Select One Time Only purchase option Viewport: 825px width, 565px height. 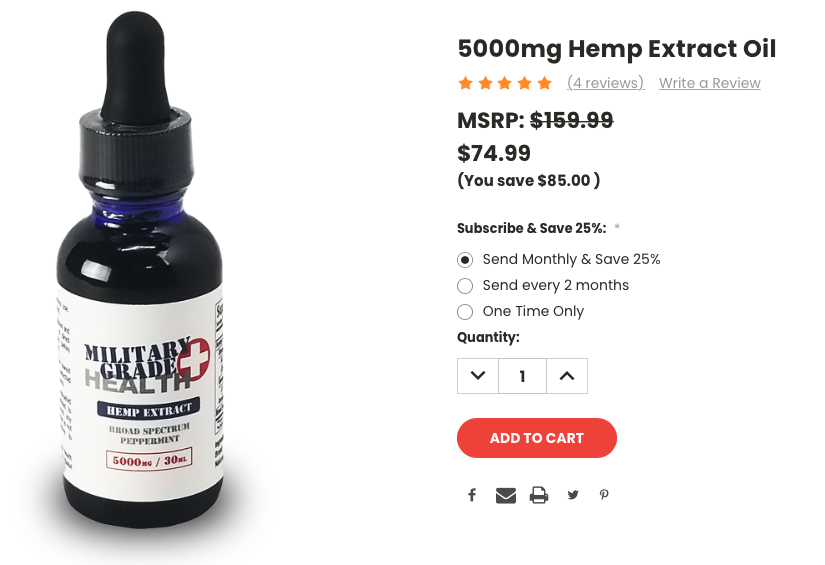520,311
